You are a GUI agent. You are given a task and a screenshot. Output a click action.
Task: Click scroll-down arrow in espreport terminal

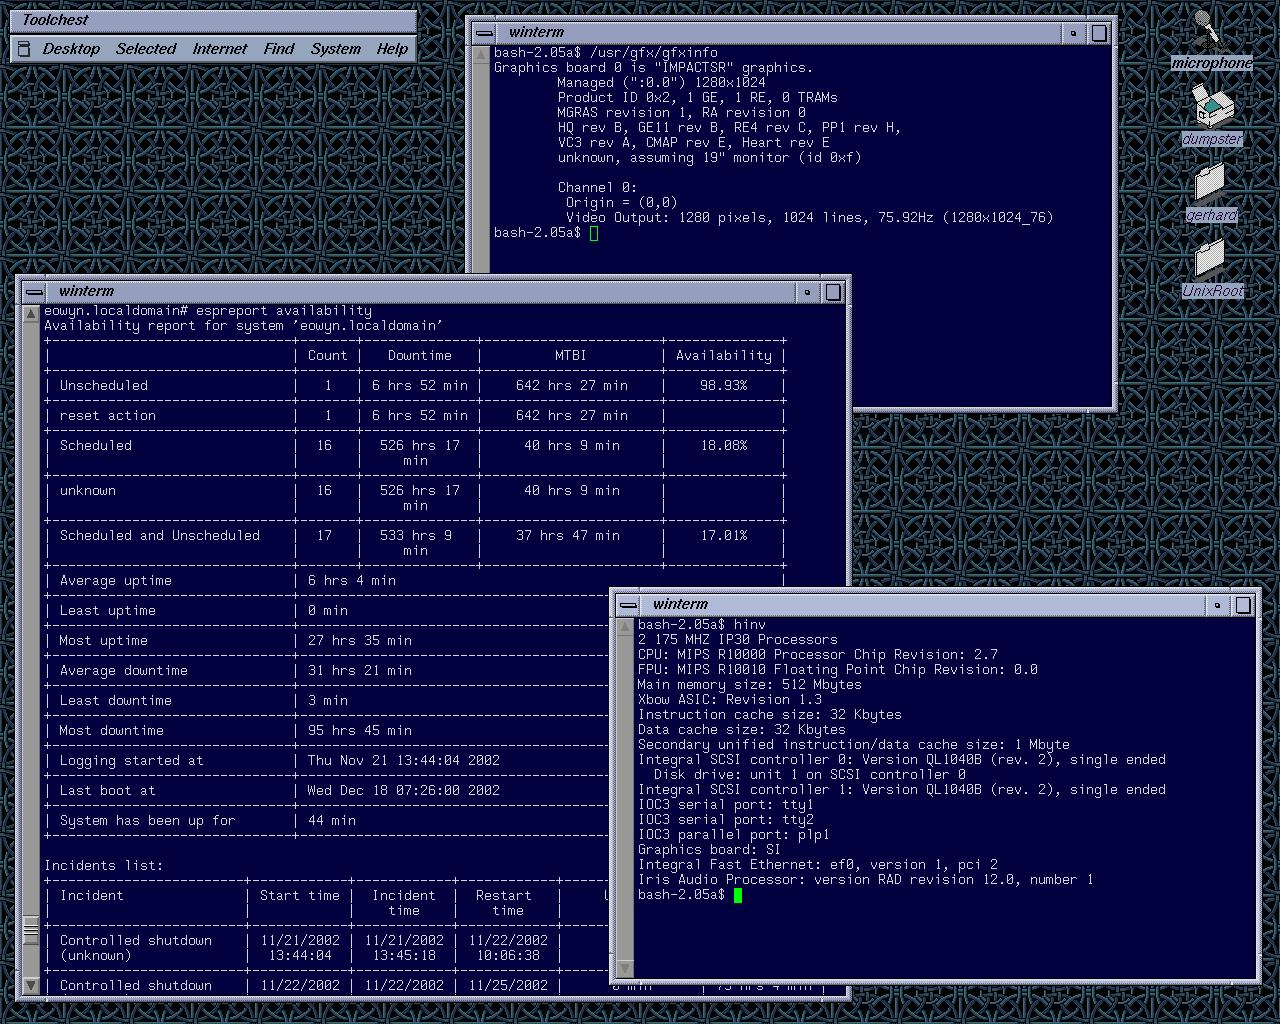click(31, 985)
